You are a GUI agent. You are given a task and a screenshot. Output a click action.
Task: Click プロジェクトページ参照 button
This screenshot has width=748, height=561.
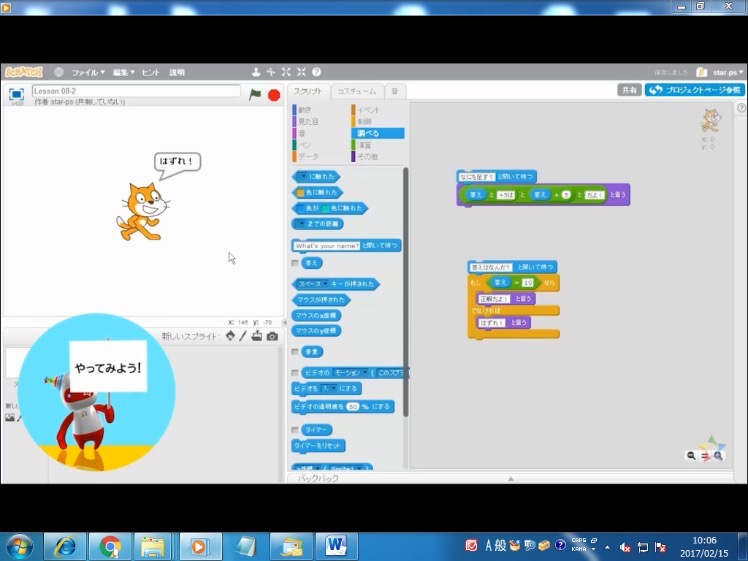tap(694, 90)
